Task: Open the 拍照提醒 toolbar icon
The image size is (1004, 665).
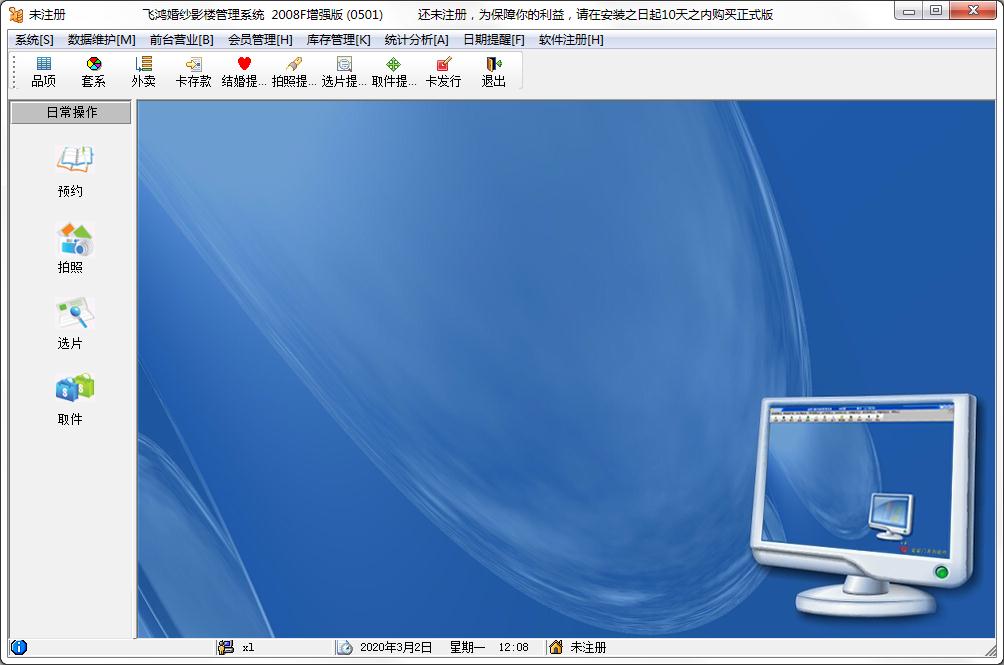Action: (294, 72)
